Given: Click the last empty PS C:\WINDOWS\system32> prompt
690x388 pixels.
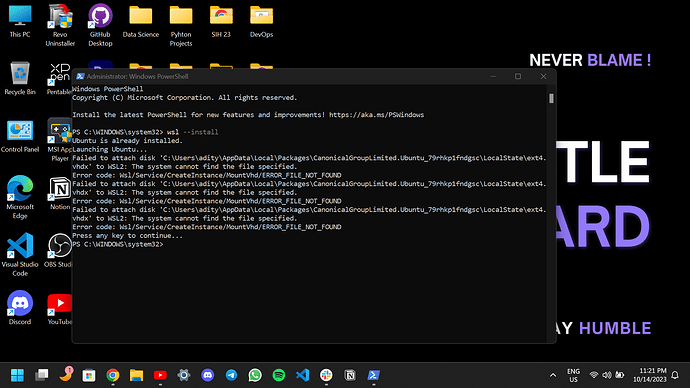Looking at the screenshot, I should 118,244.
